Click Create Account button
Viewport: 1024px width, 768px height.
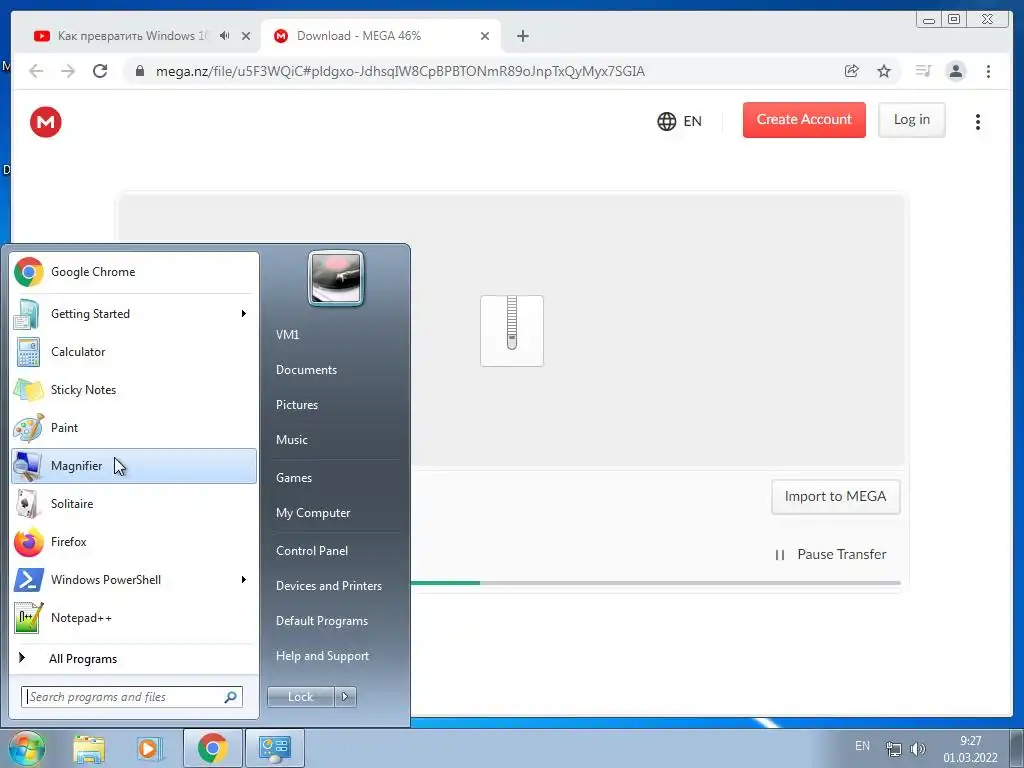click(804, 120)
